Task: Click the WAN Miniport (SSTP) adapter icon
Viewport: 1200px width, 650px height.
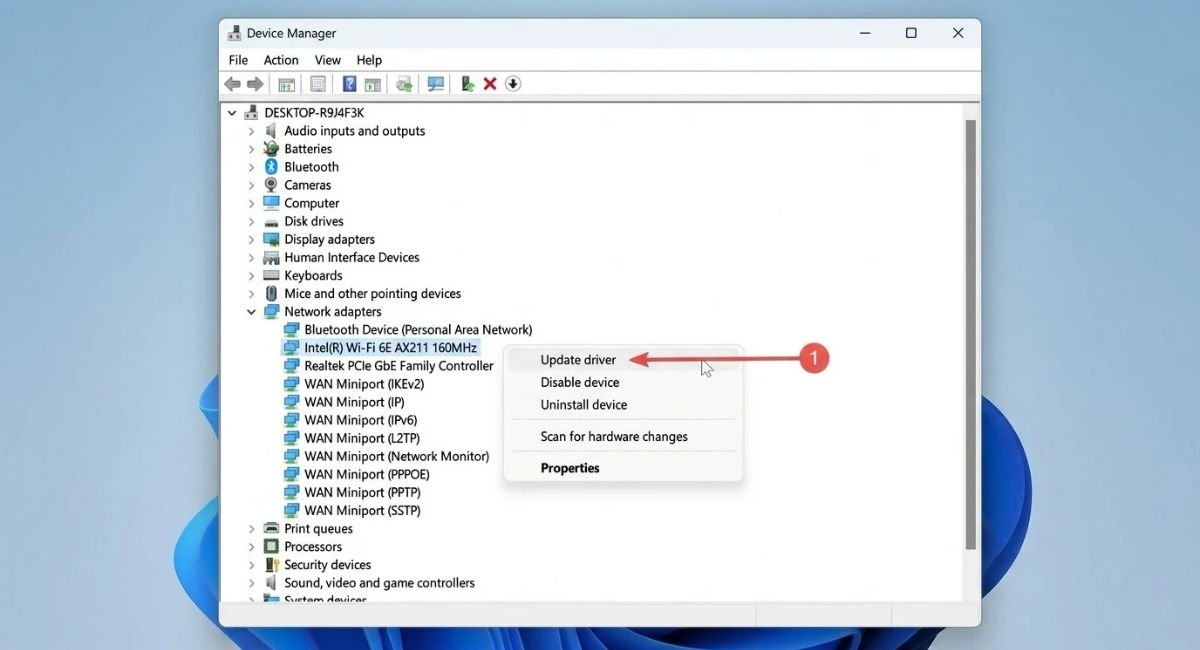Action: [291, 510]
